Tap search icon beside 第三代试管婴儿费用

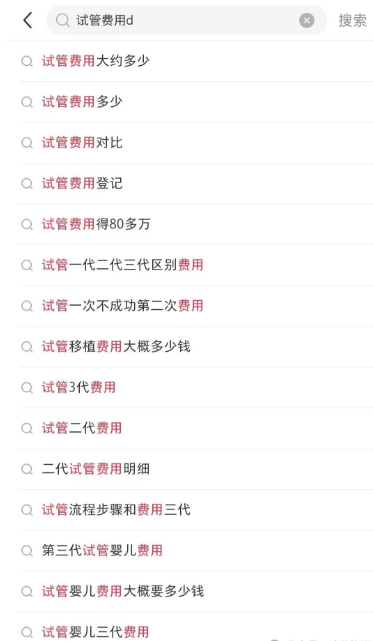(27, 551)
